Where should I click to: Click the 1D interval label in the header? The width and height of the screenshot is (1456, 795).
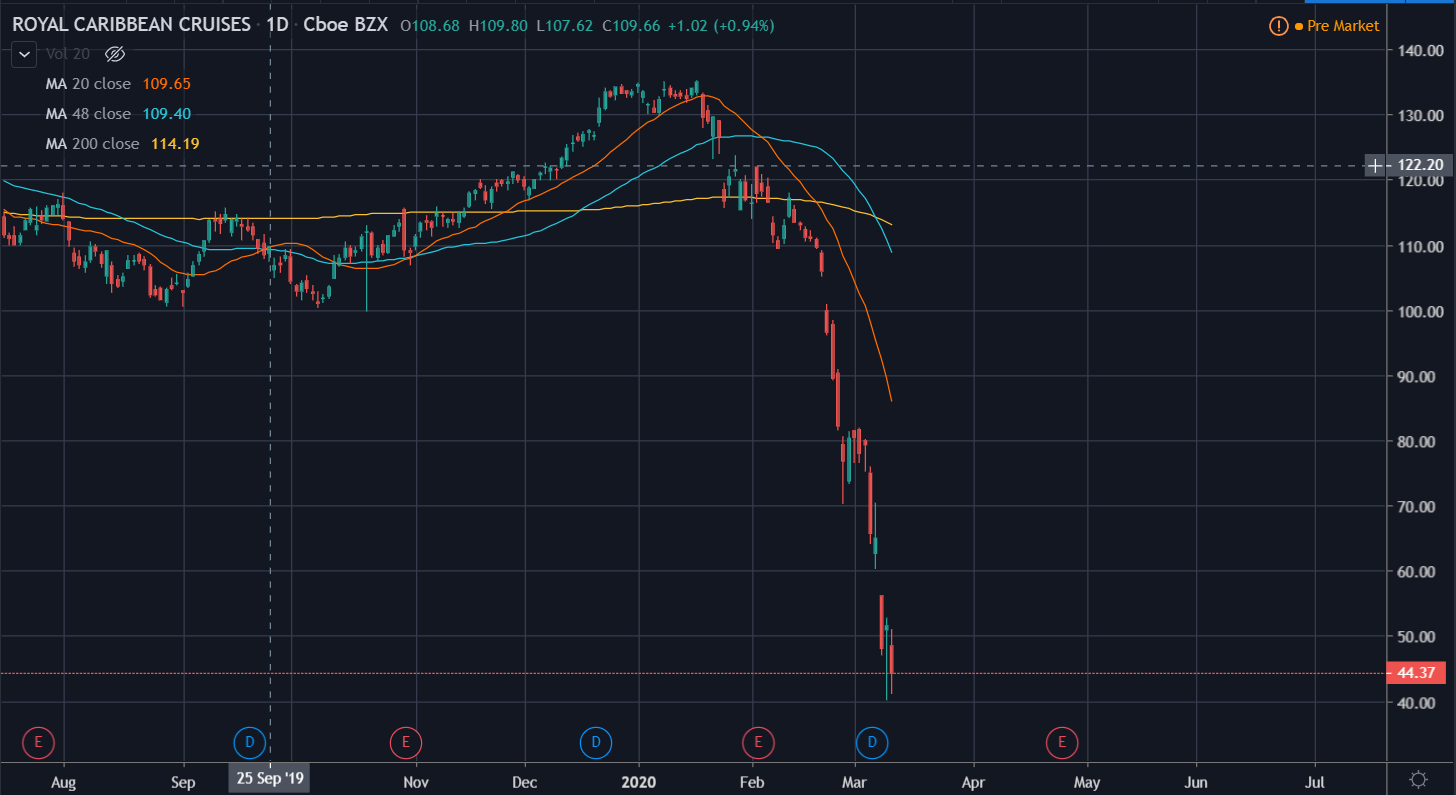(x=278, y=25)
